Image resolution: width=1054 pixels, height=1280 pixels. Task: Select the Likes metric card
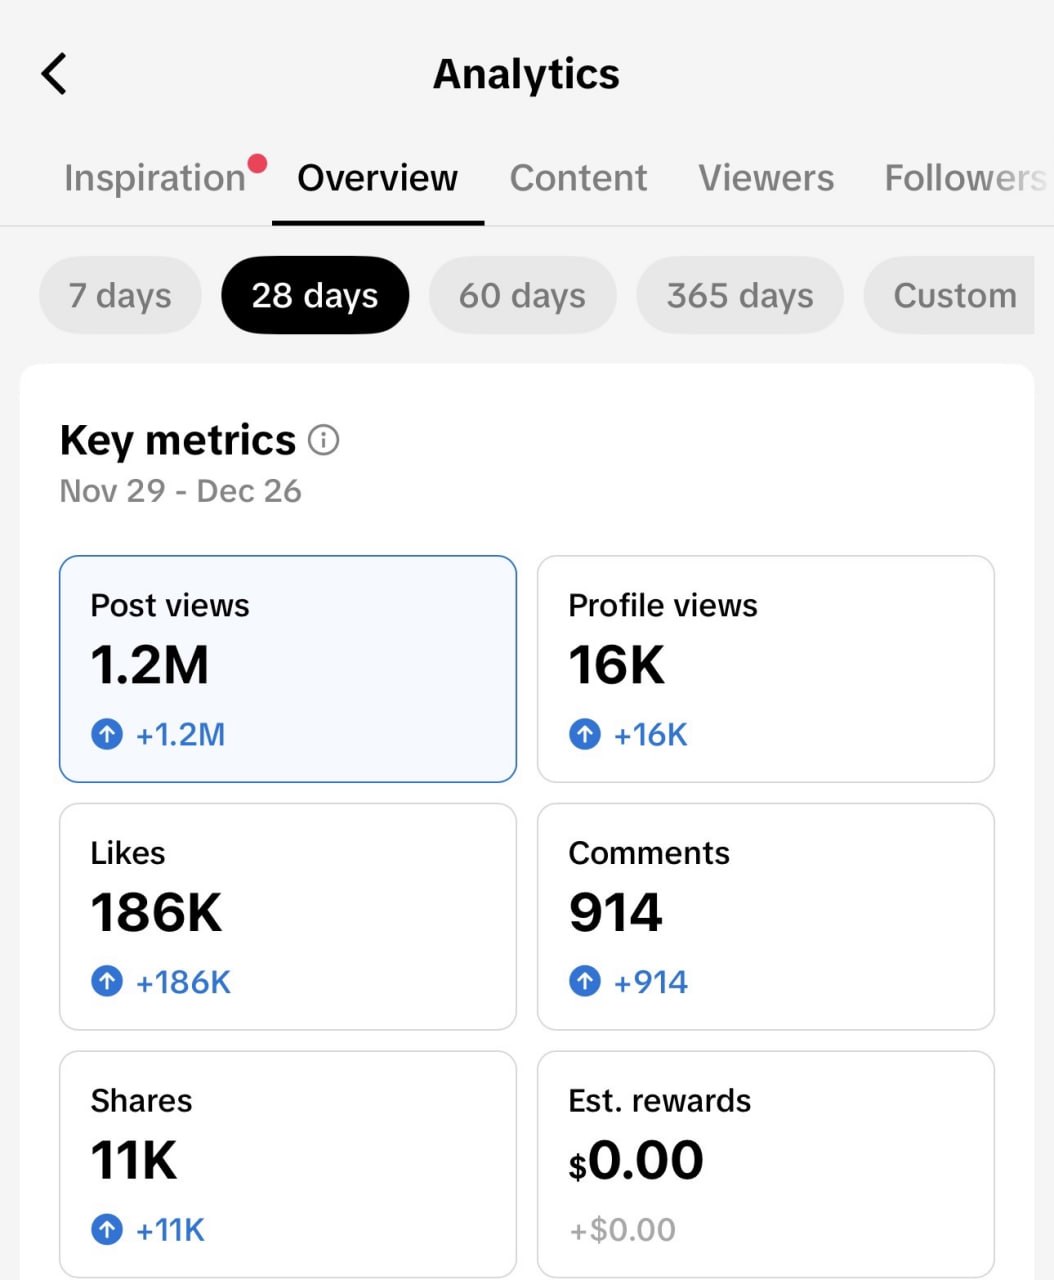tap(288, 916)
